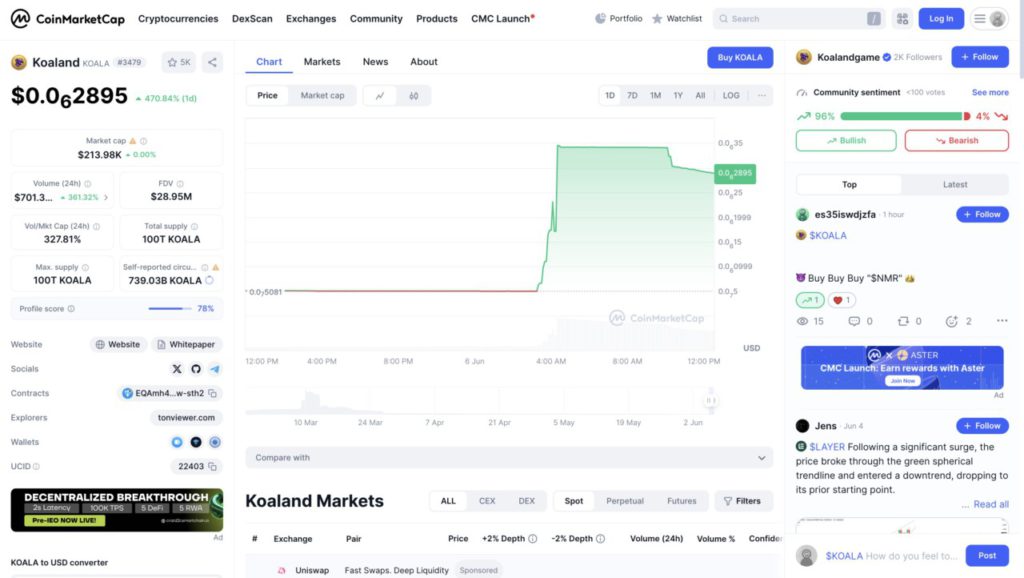1024x578 pixels.
Task: Open the hamburger profile menu
Action: click(x=989, y=19)
